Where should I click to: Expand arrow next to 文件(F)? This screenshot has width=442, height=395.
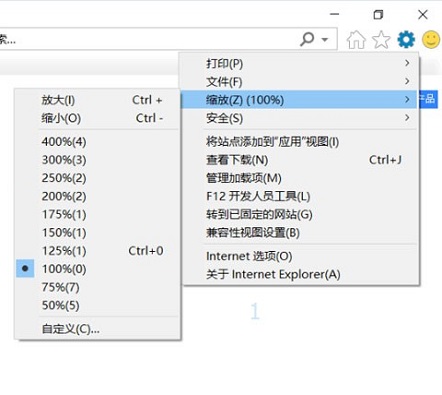(407, 81)
